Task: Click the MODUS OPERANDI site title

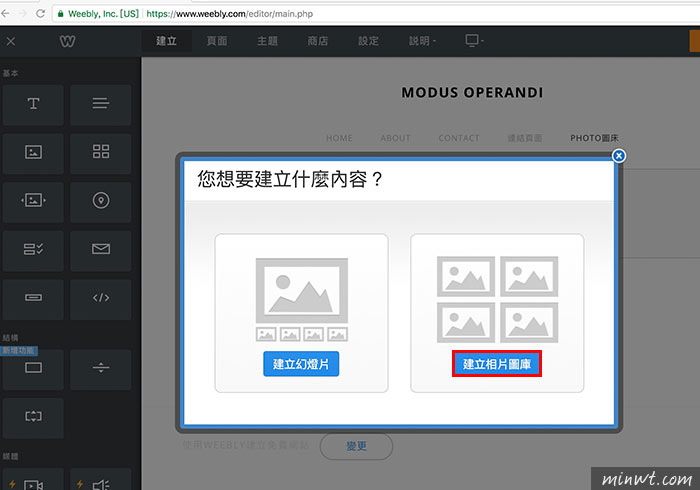Action: coord(472,92)
